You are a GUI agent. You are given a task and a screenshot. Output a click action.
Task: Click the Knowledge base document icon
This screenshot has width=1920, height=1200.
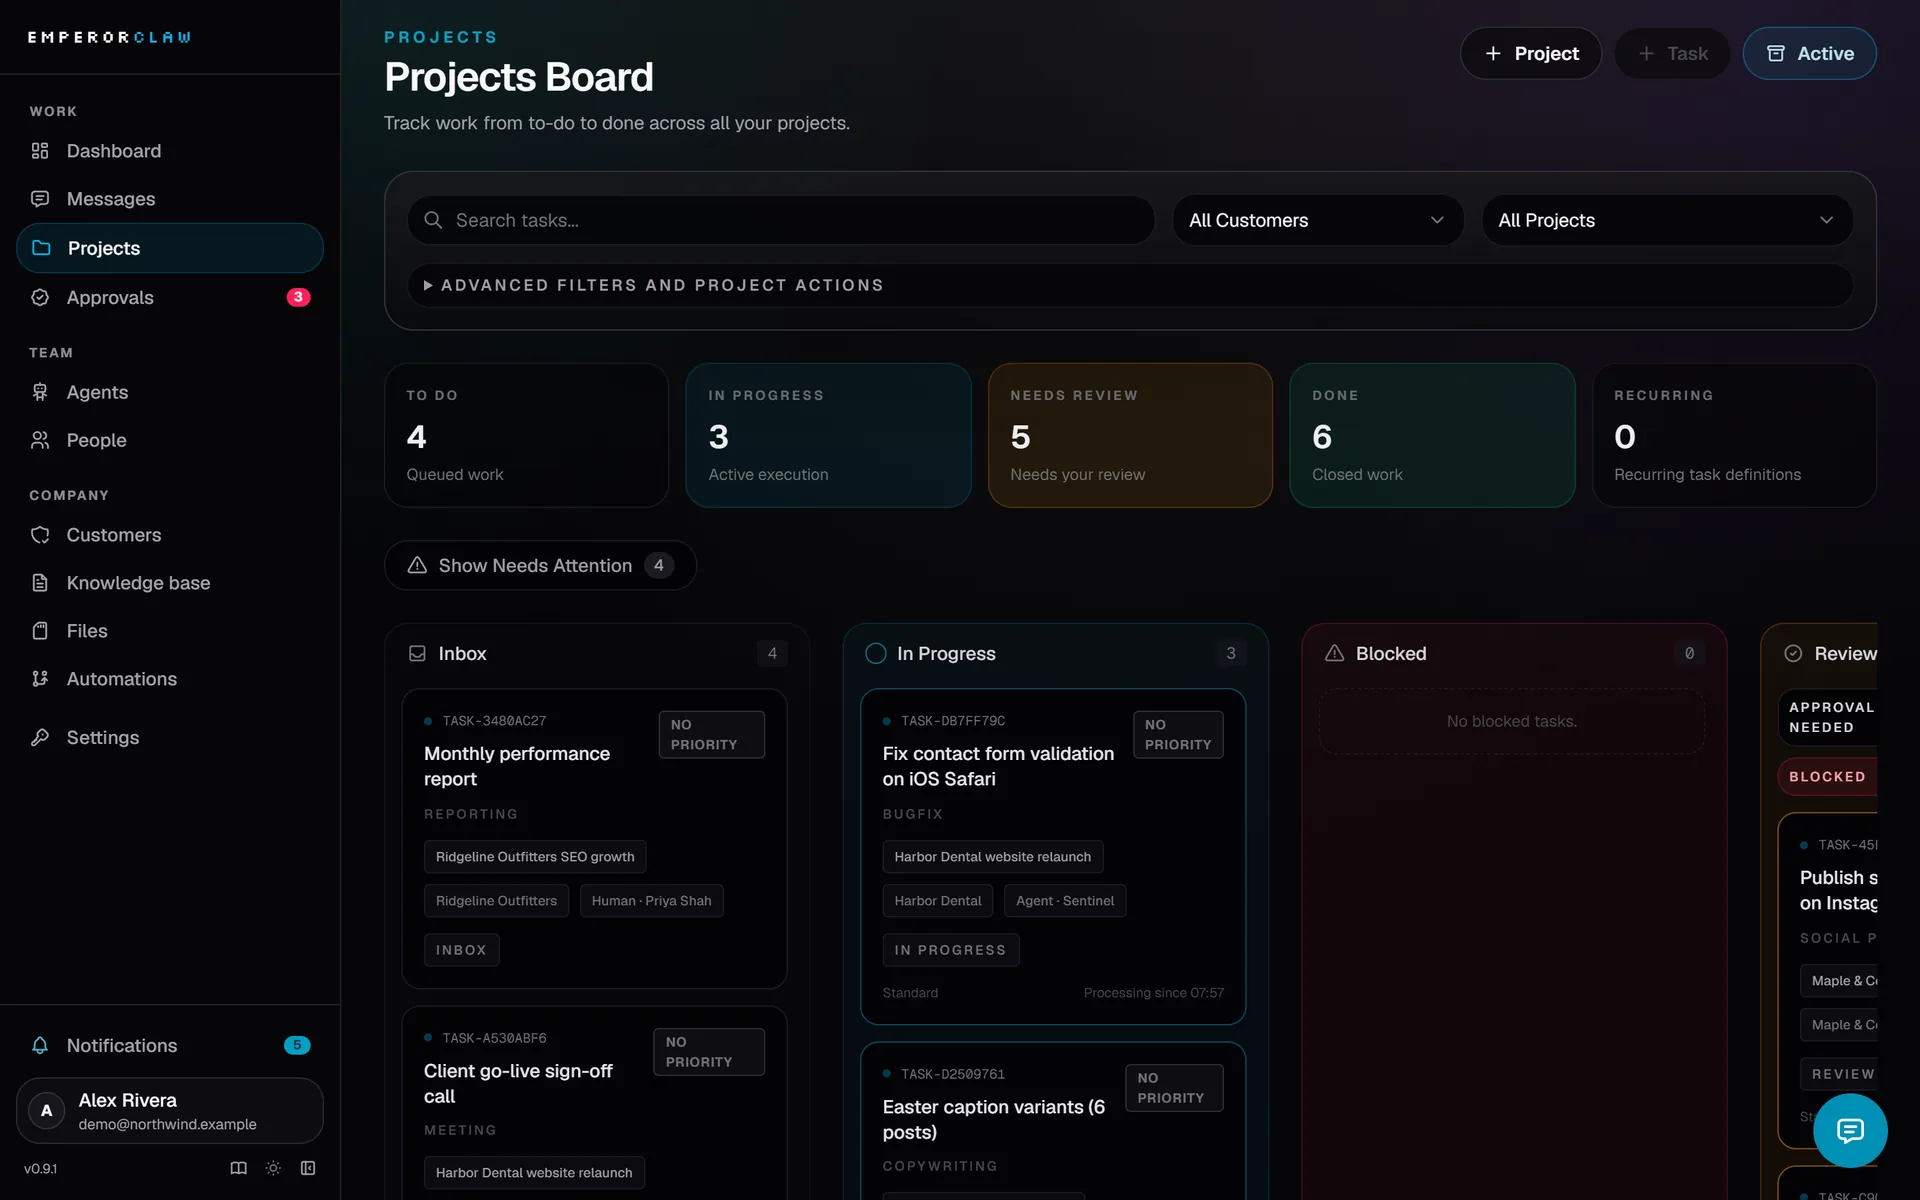40,583
